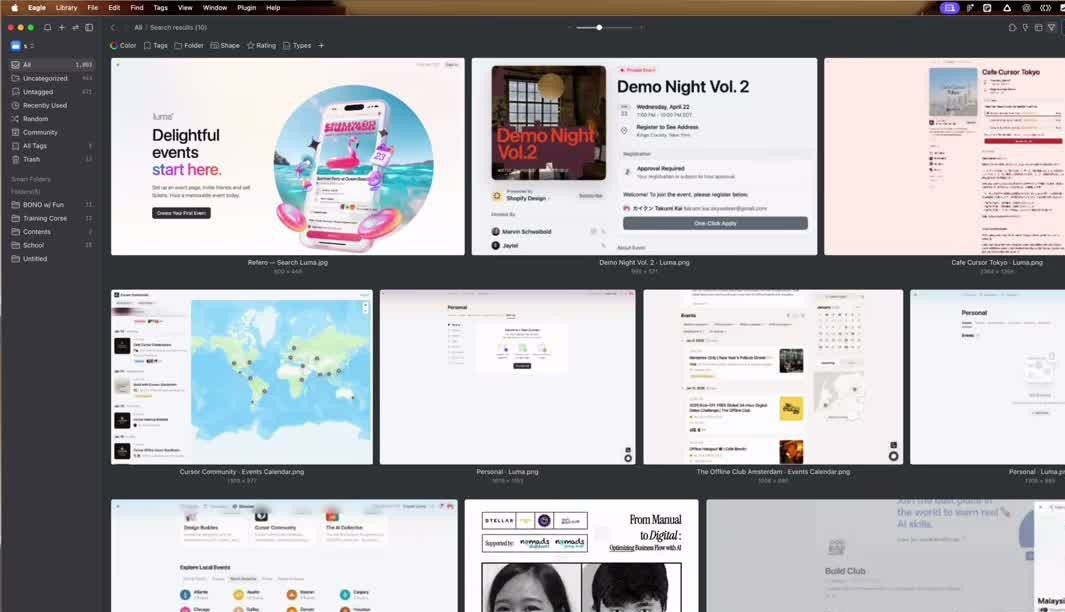Image resolution: width=1065 pixels, height=612 pixels.
Task: Select the From Manual to Digital thumbnail
Action: [x=581, y=556]
